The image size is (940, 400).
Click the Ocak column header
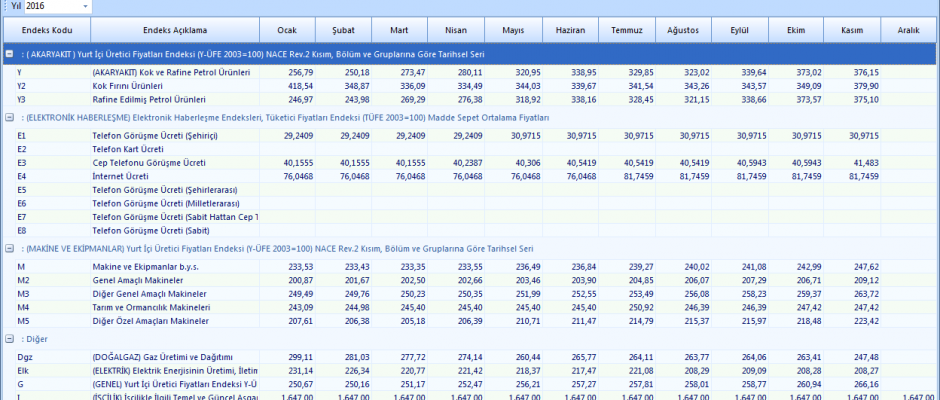click(x=287, y=30)
